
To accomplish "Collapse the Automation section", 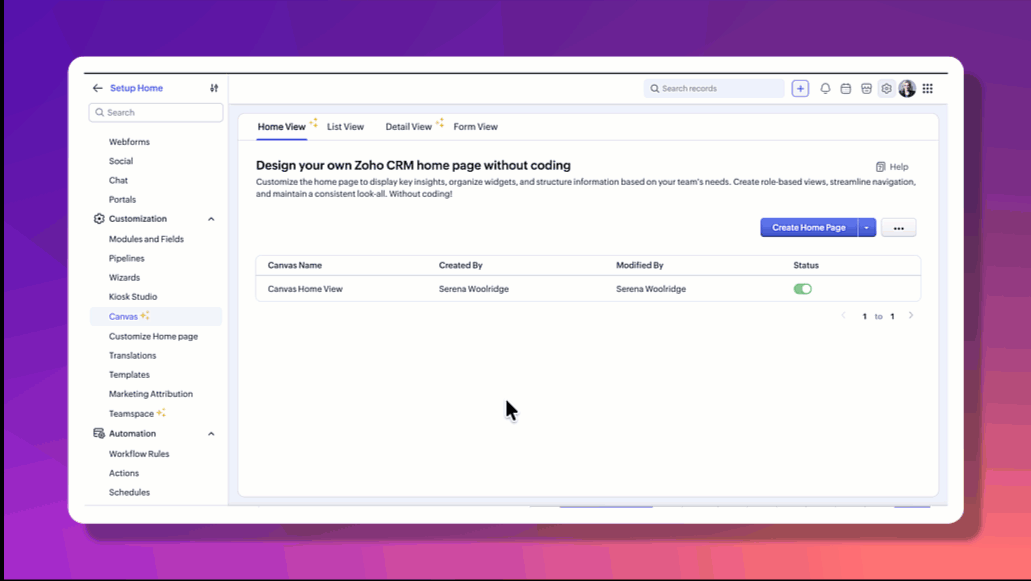I will [211, 434].
